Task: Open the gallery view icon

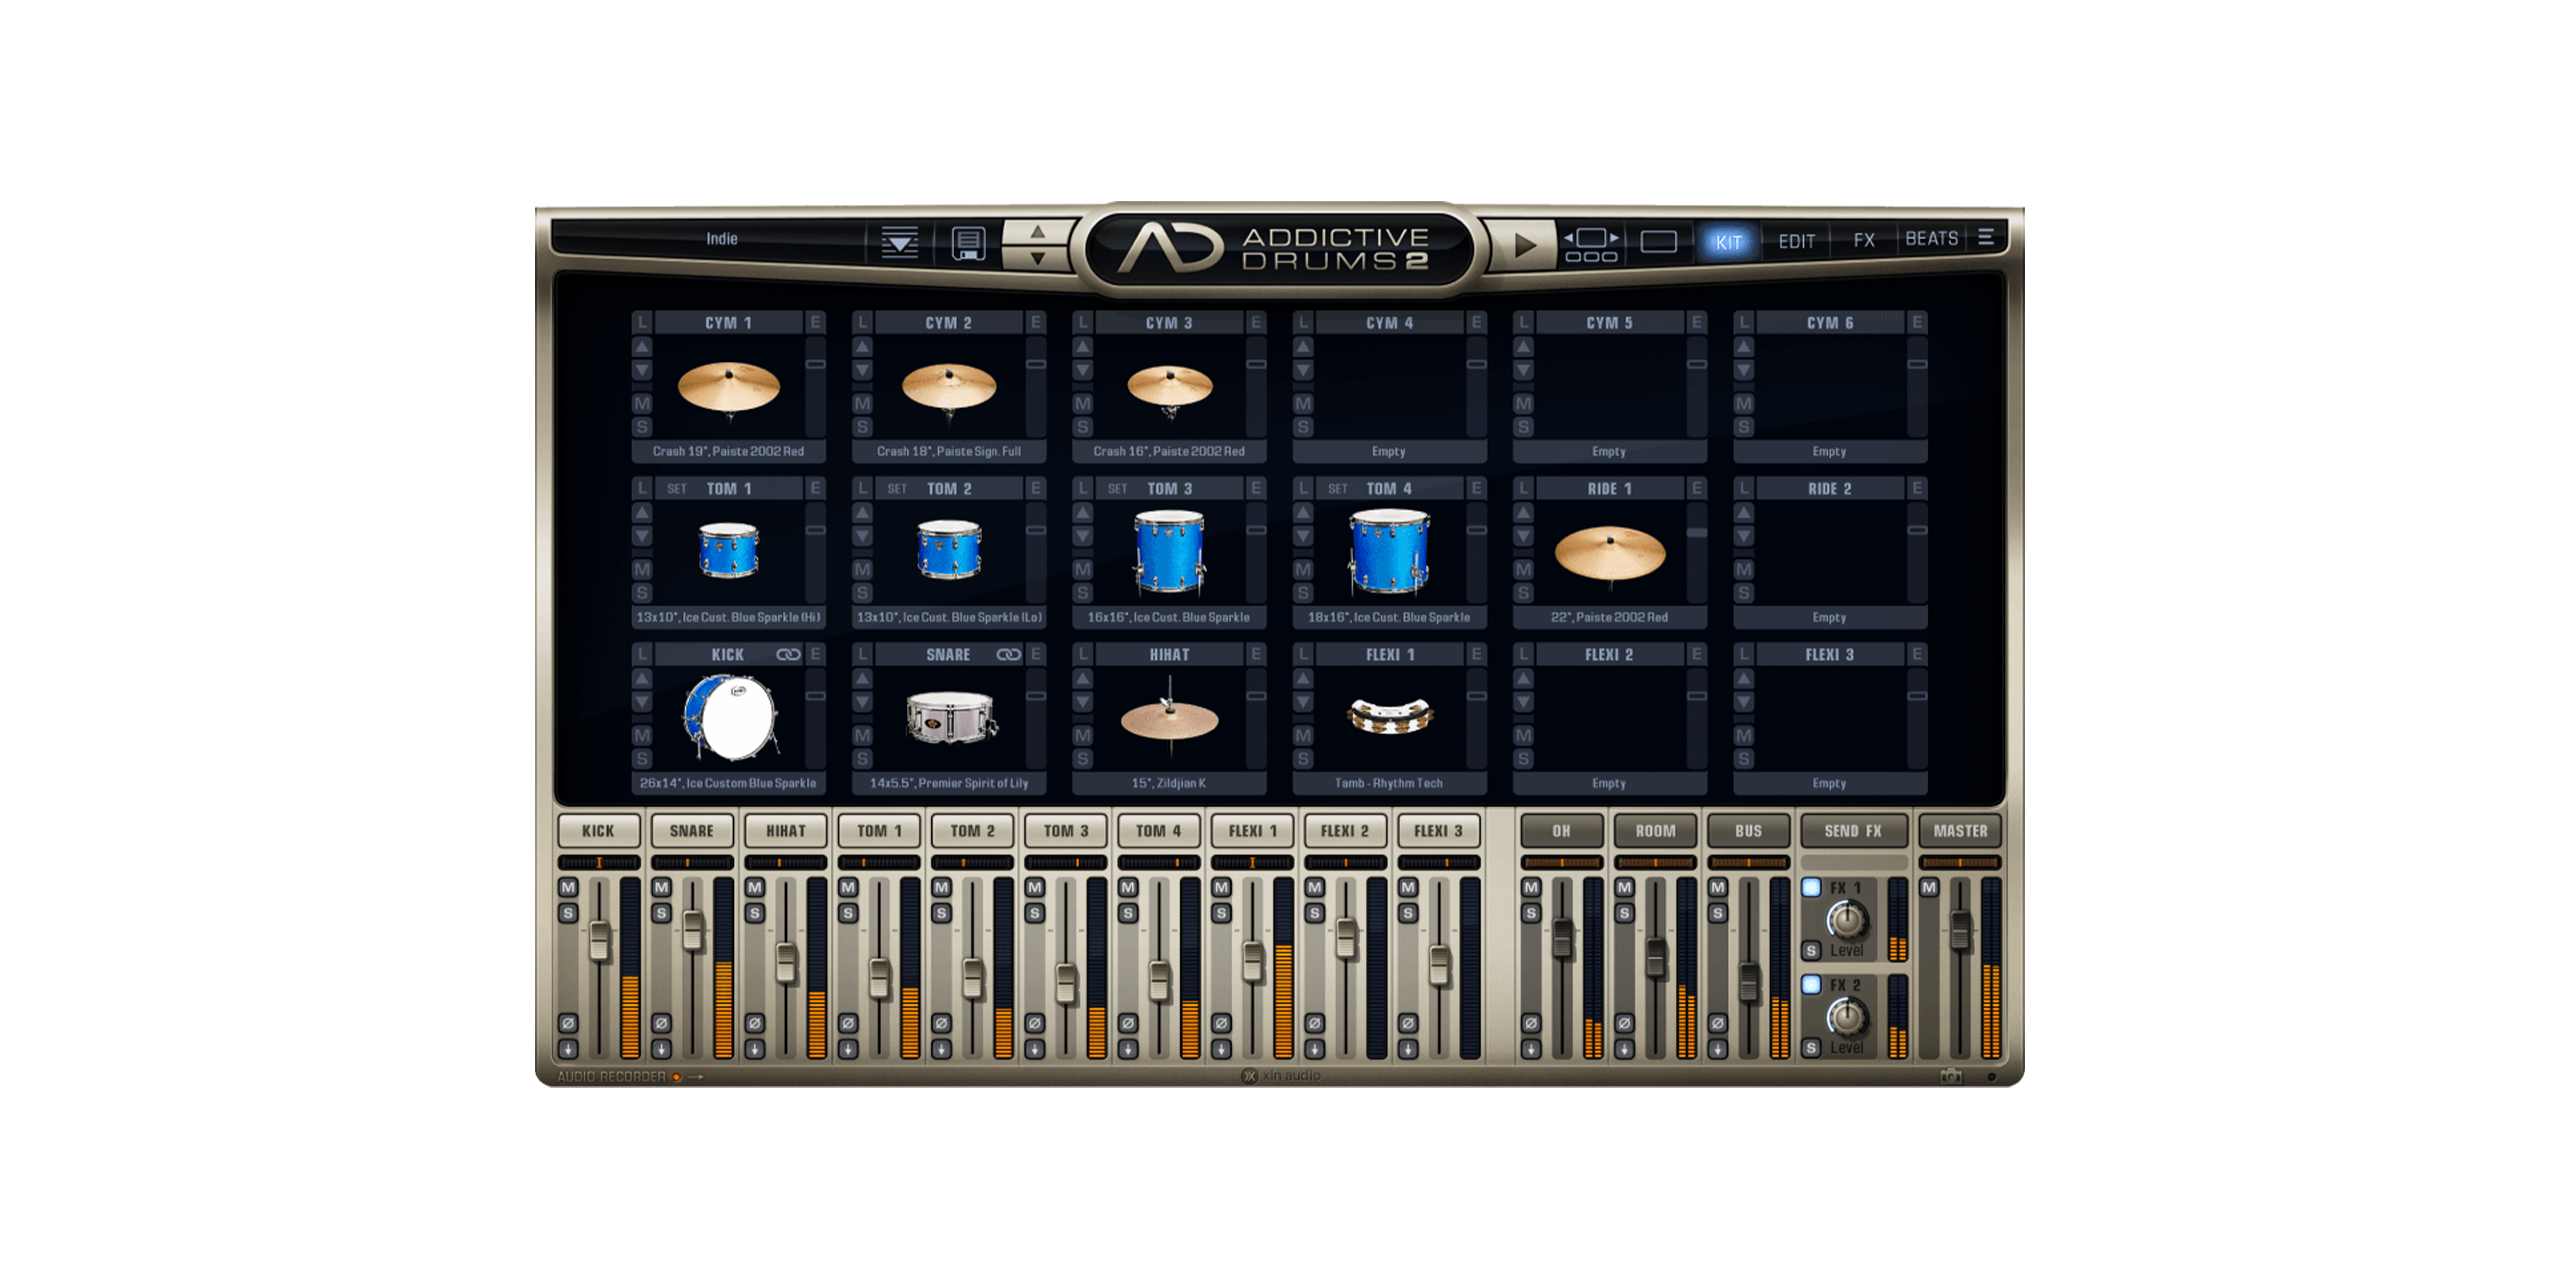Action: click(1590, 243)
